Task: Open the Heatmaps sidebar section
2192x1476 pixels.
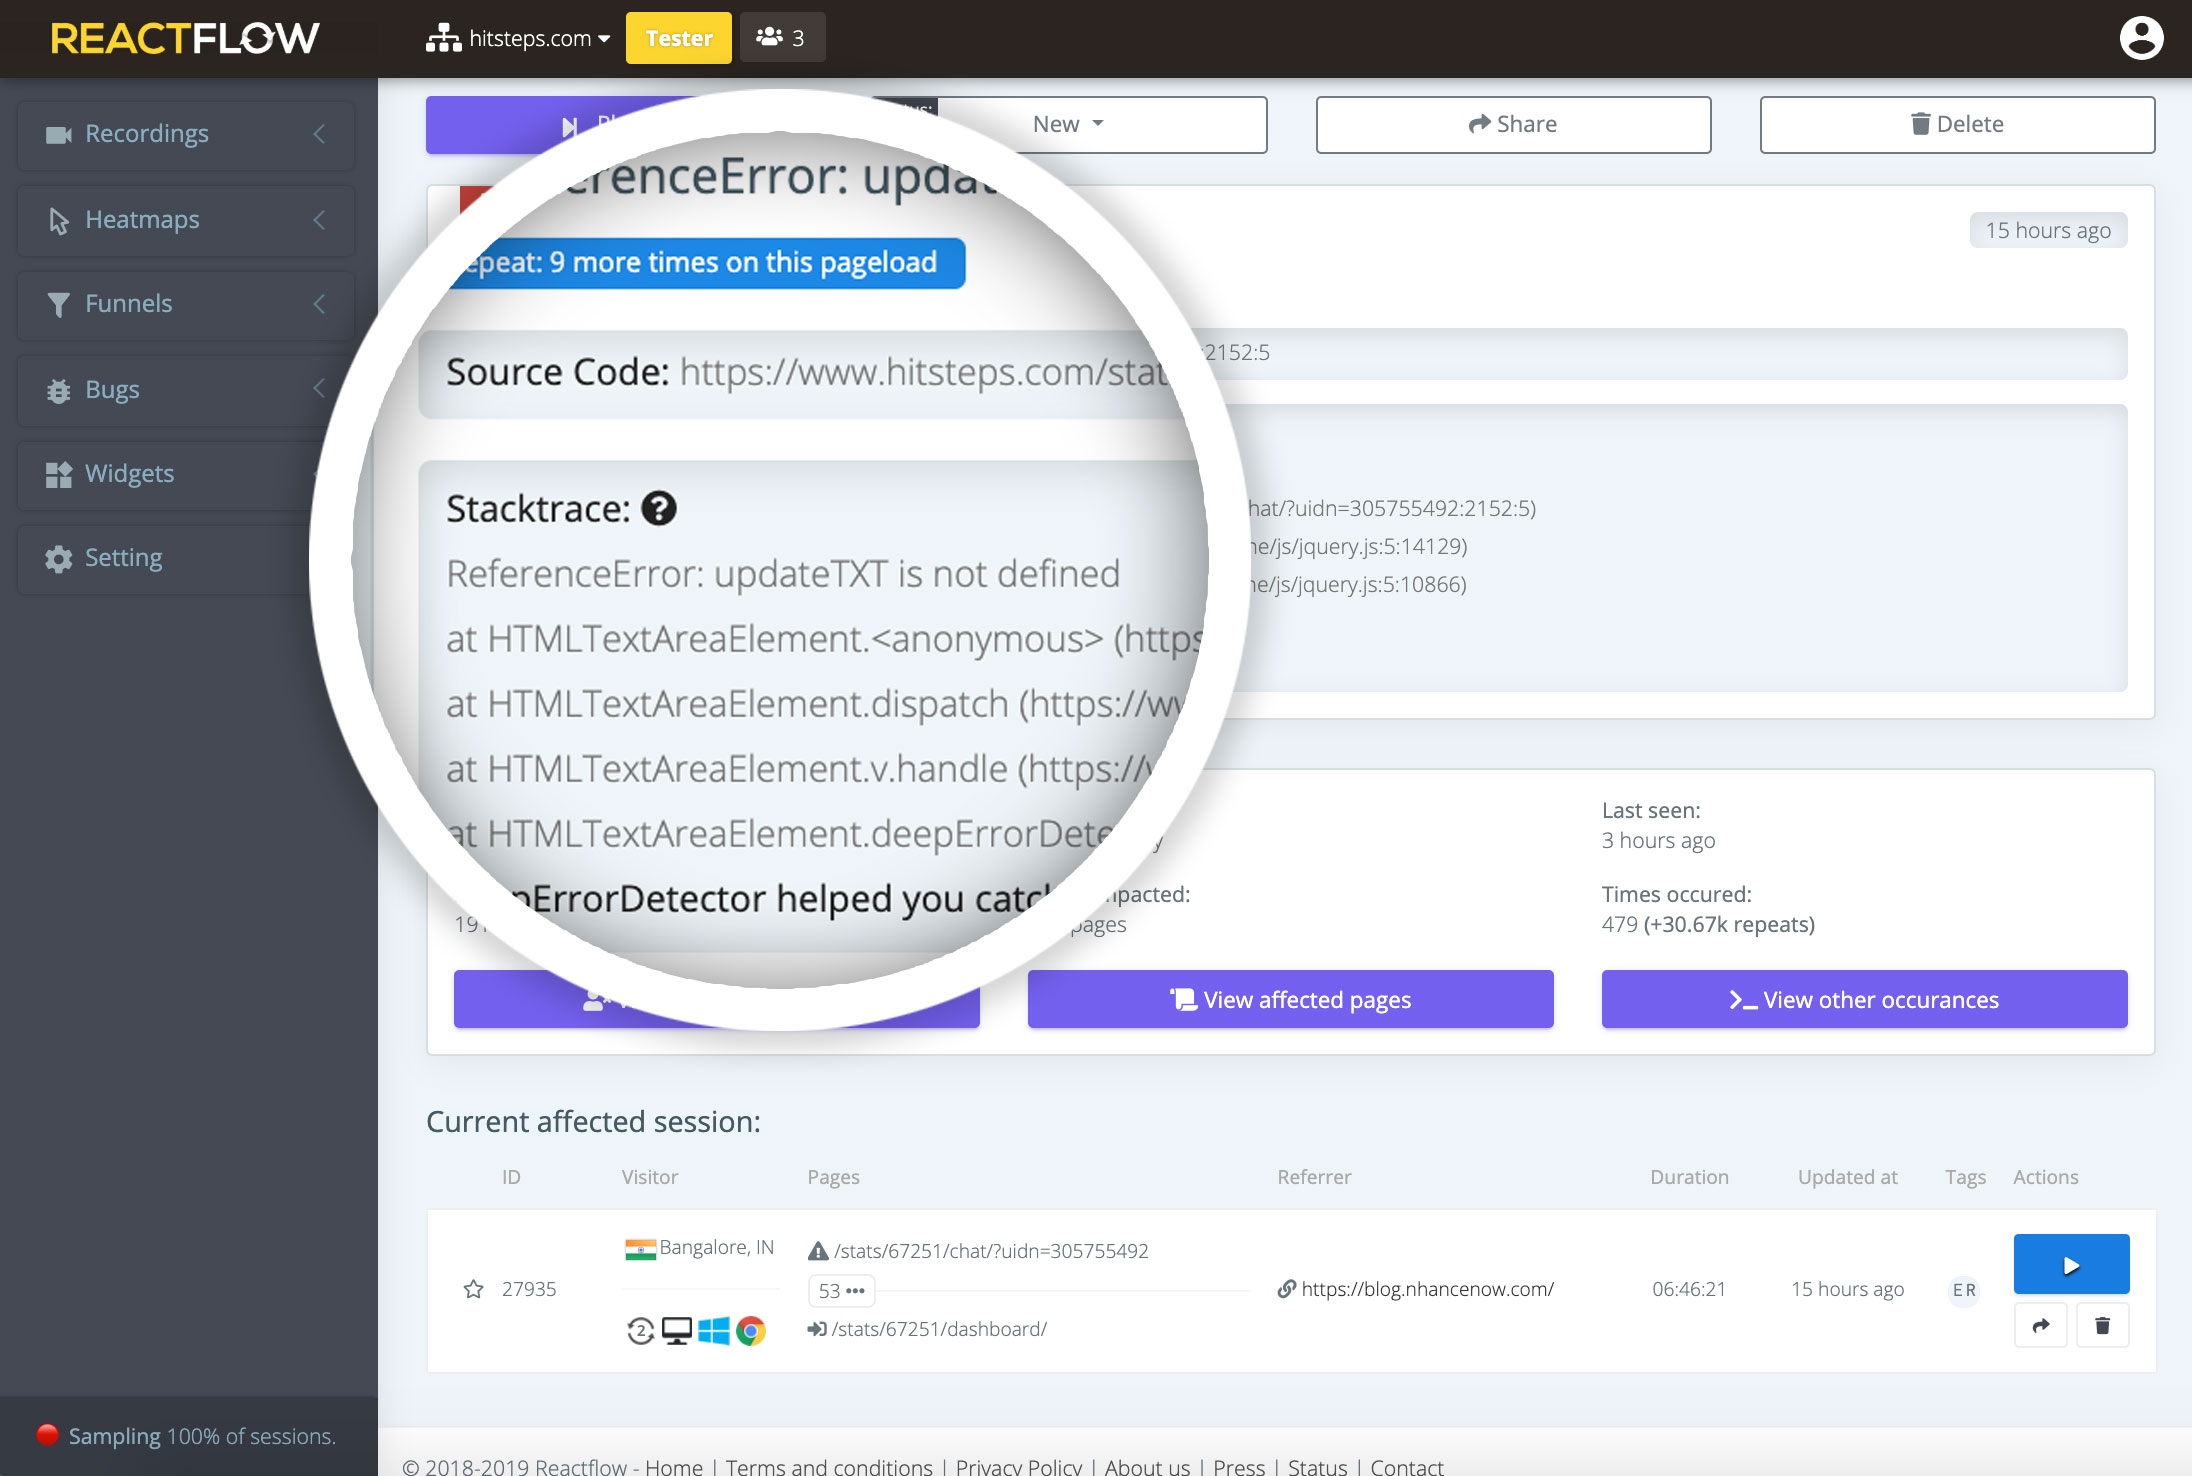Action: click(186, 220)
